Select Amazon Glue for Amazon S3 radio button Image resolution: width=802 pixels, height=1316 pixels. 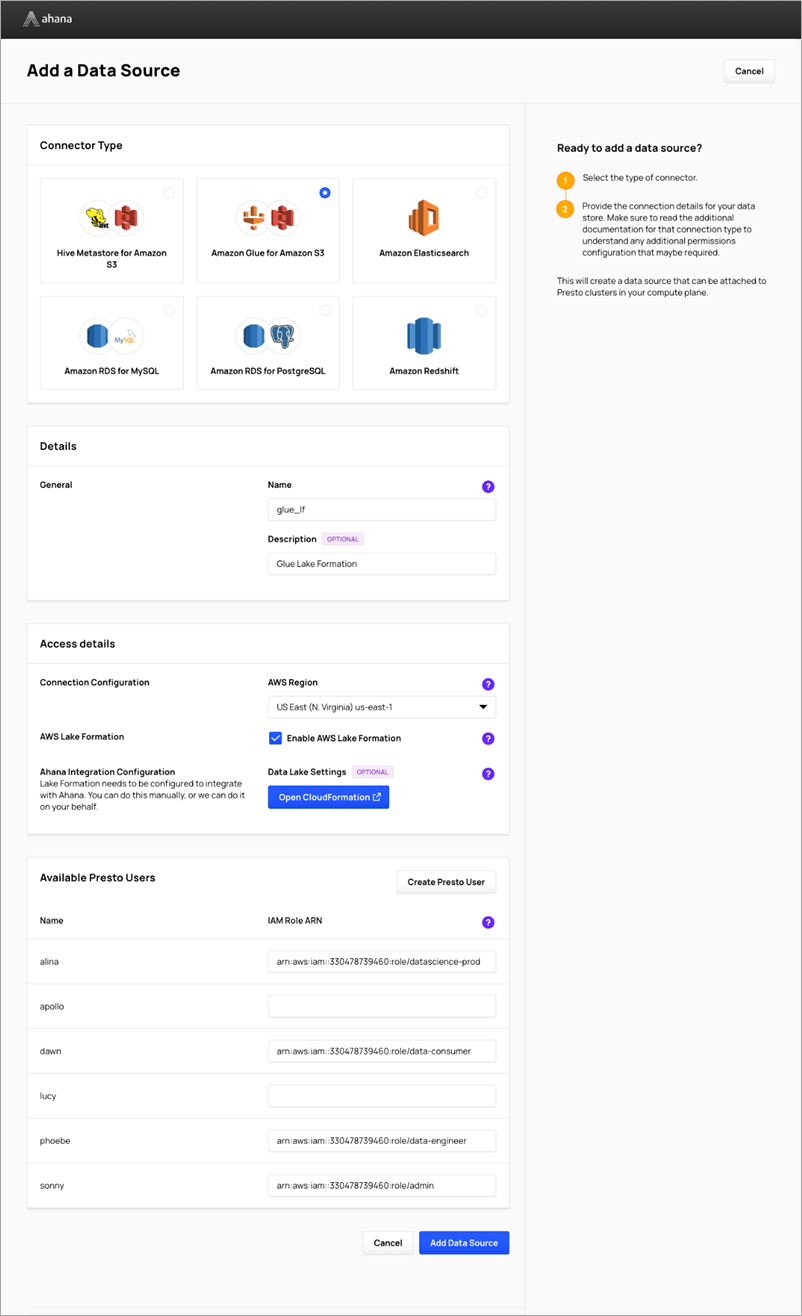click(325, 193)
